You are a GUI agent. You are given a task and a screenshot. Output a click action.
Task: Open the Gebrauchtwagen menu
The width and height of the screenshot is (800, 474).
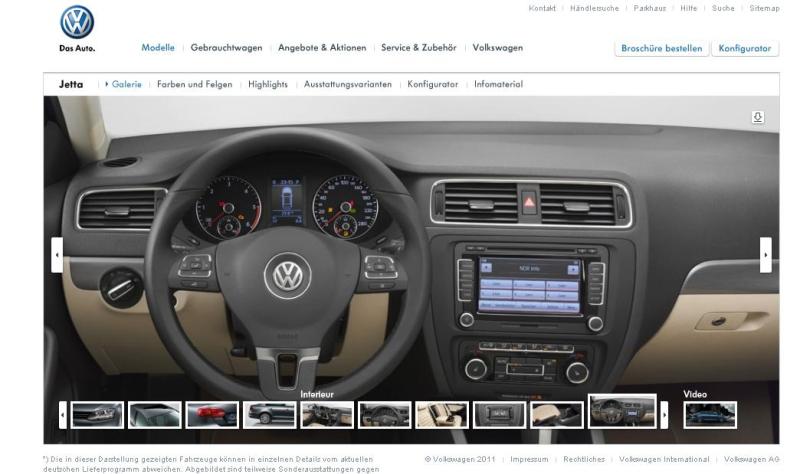click(226, 47)
